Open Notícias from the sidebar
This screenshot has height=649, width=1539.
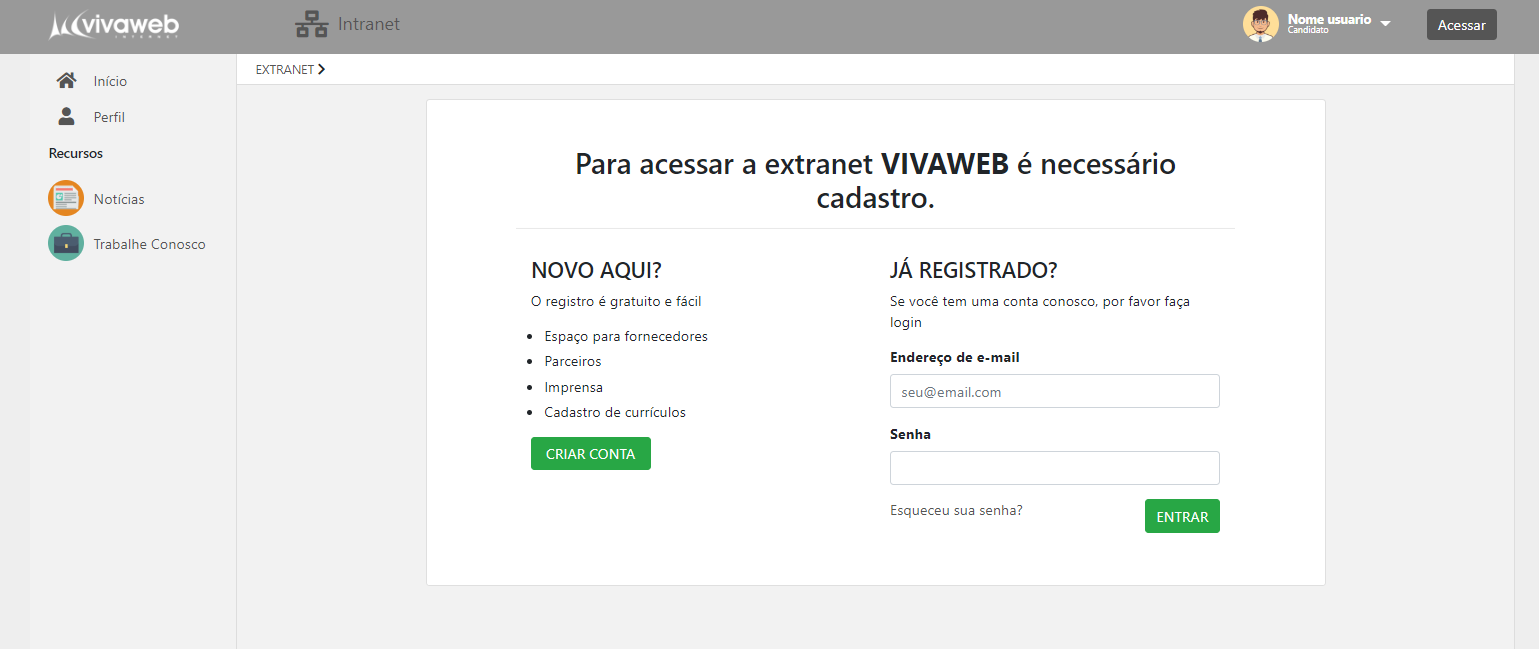pos(119,199)
